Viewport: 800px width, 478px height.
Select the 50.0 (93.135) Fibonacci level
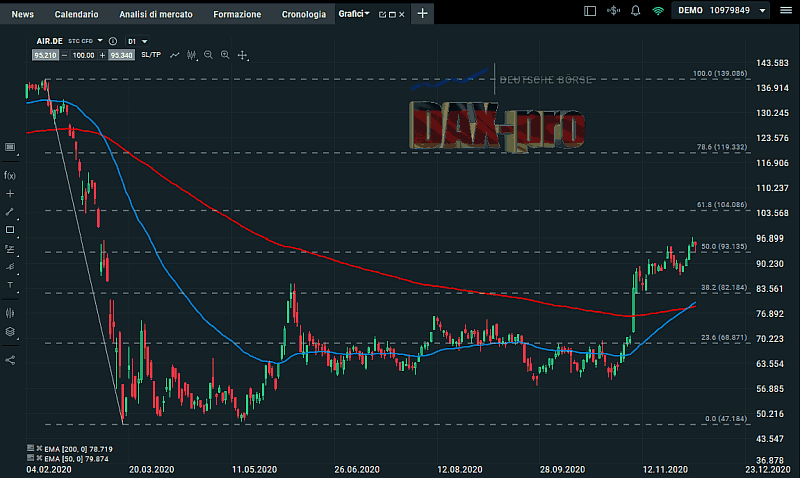click(x=723, y=246)
